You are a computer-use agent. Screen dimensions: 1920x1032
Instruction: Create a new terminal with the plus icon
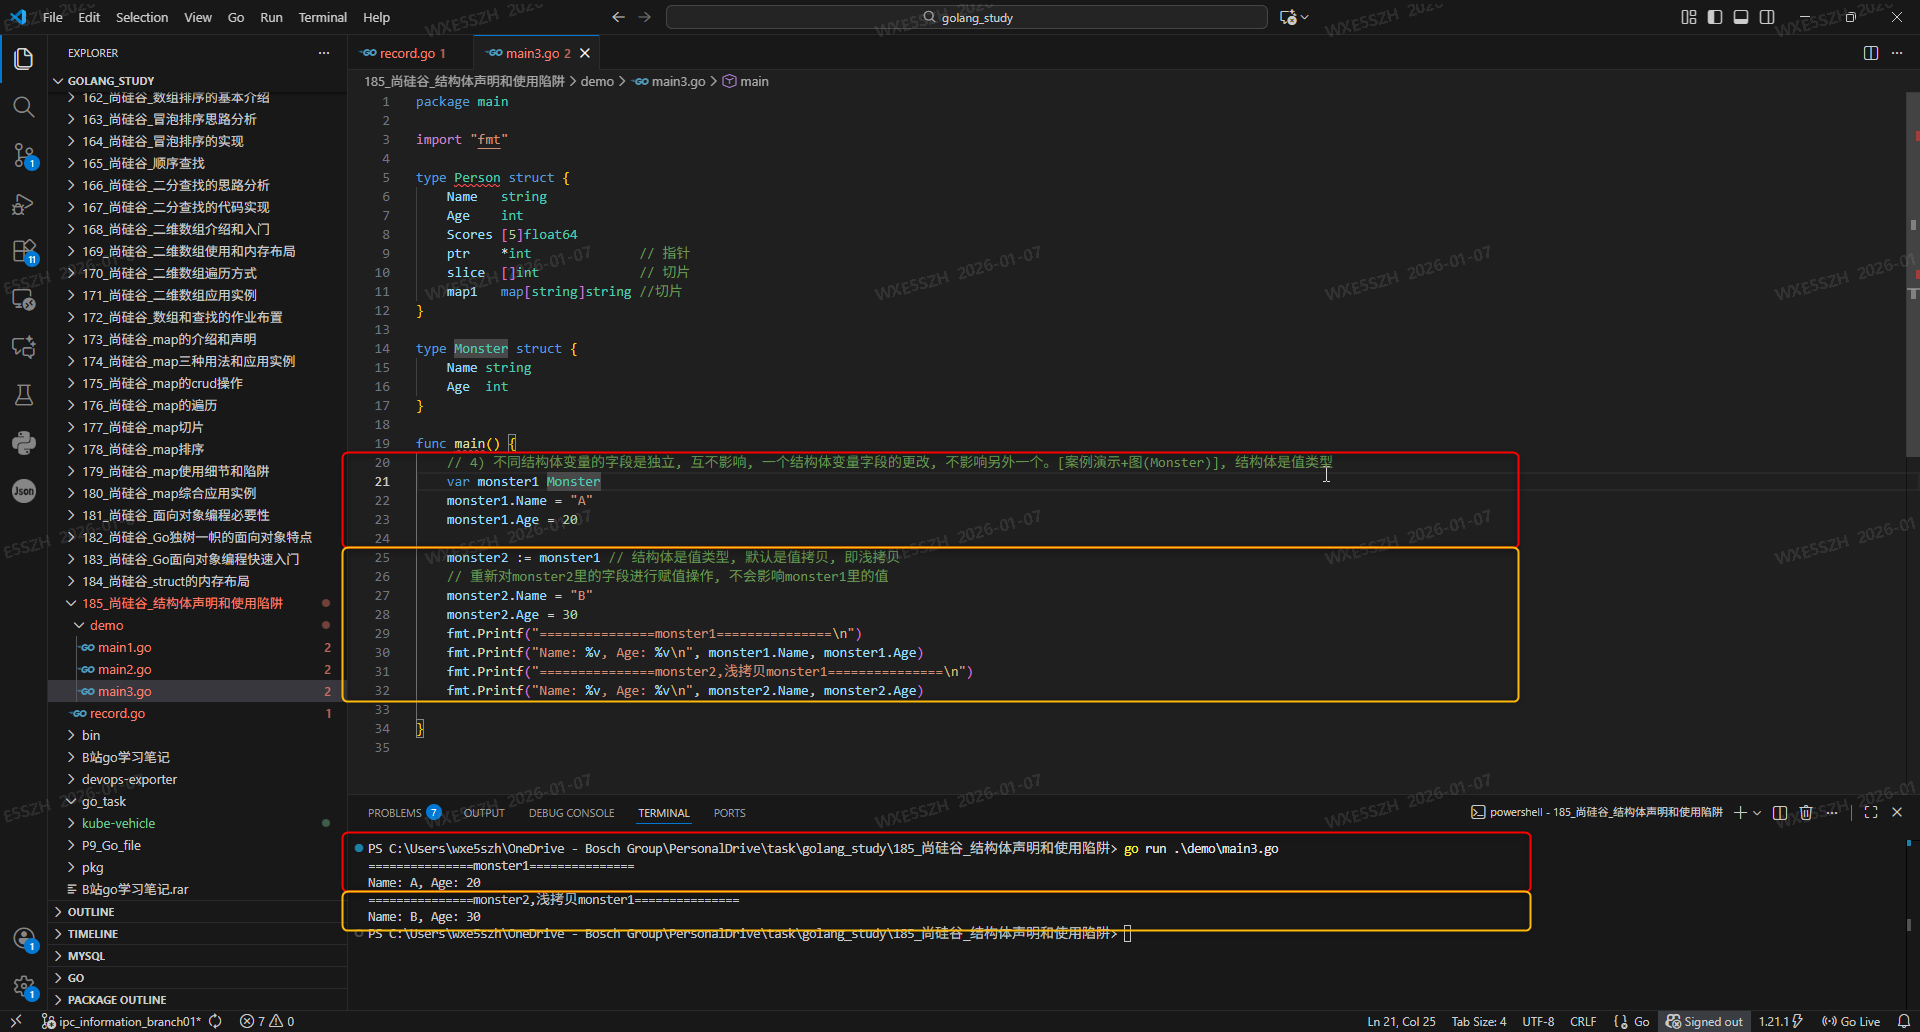tap(1740, 813)
